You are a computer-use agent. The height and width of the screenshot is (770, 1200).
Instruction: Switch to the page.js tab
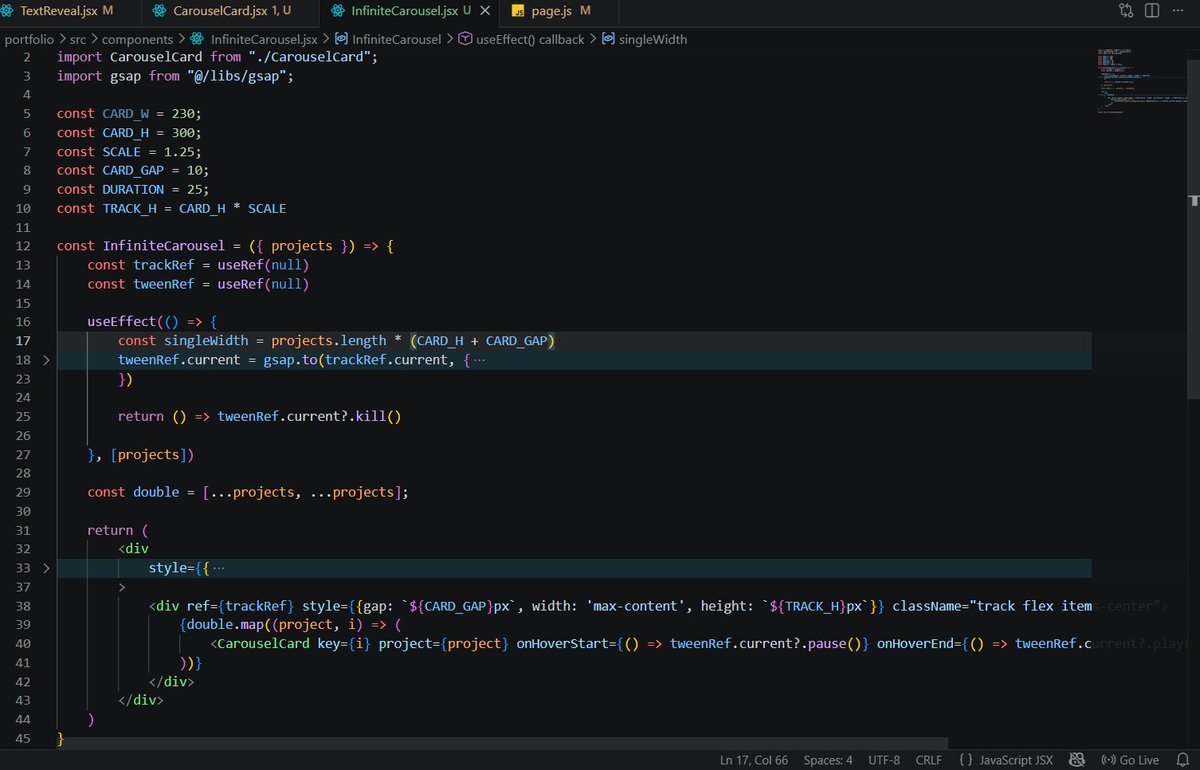(559, 10)
